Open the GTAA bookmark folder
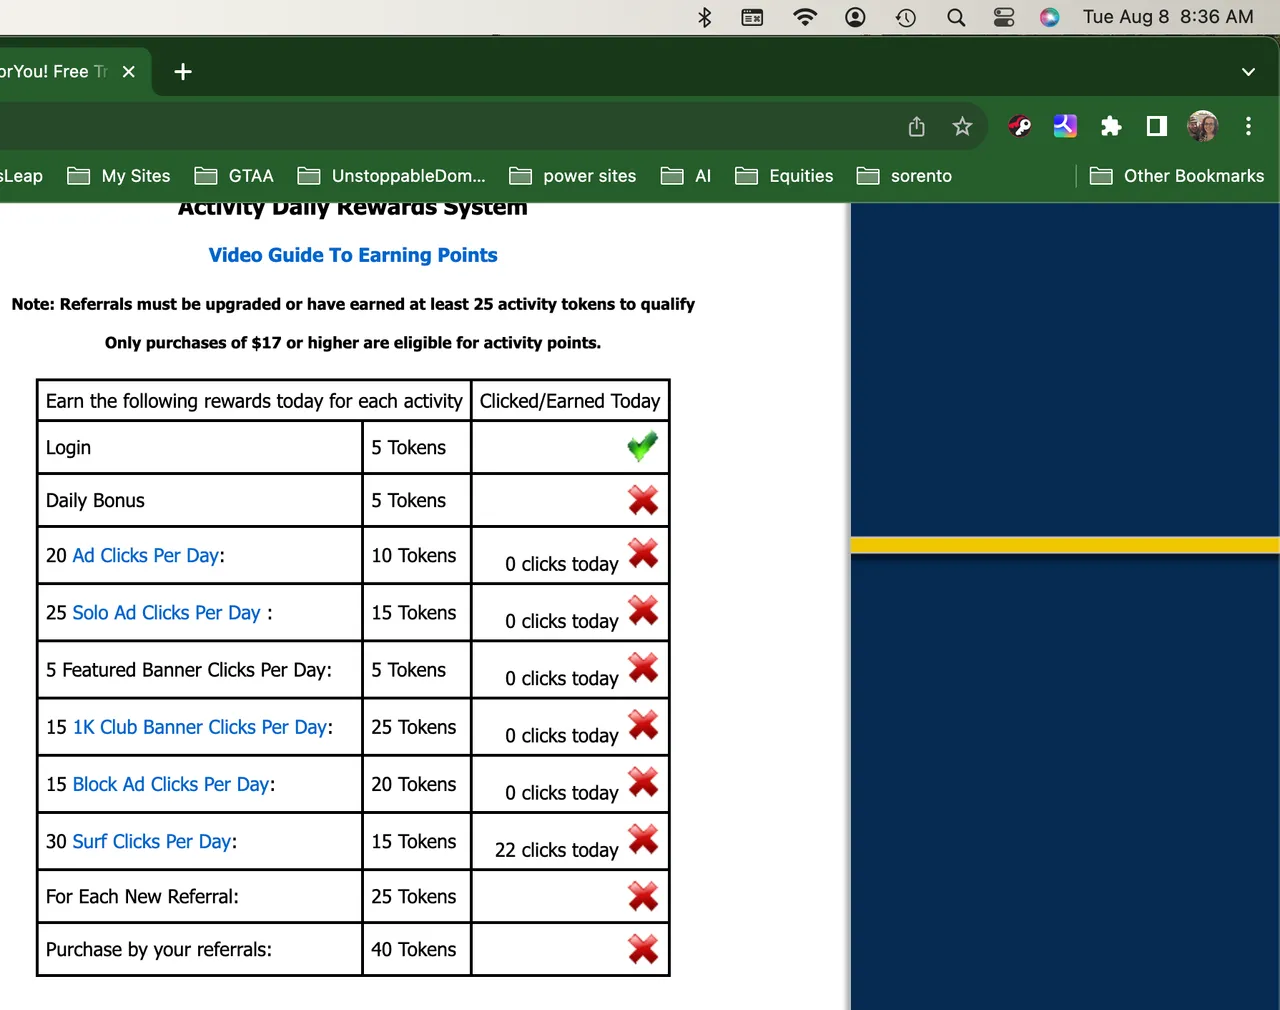The height and width of the screenshot is (1010, 1280). point(234,176)
